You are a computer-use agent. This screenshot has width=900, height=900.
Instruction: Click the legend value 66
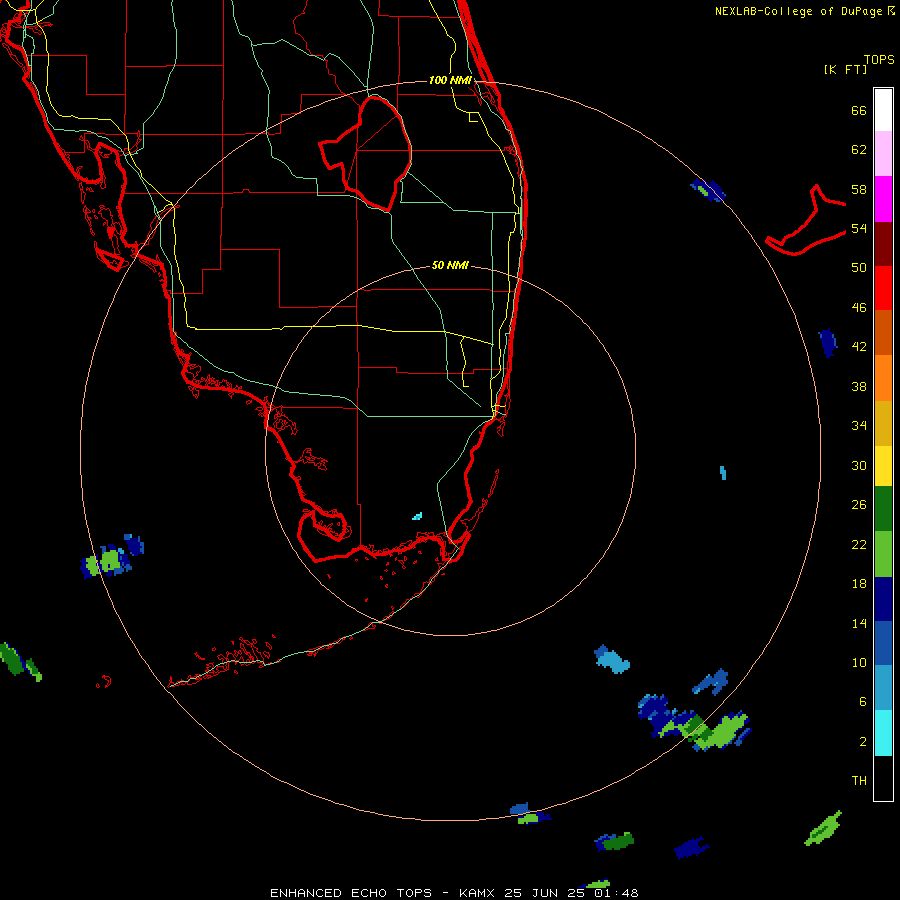859,110
